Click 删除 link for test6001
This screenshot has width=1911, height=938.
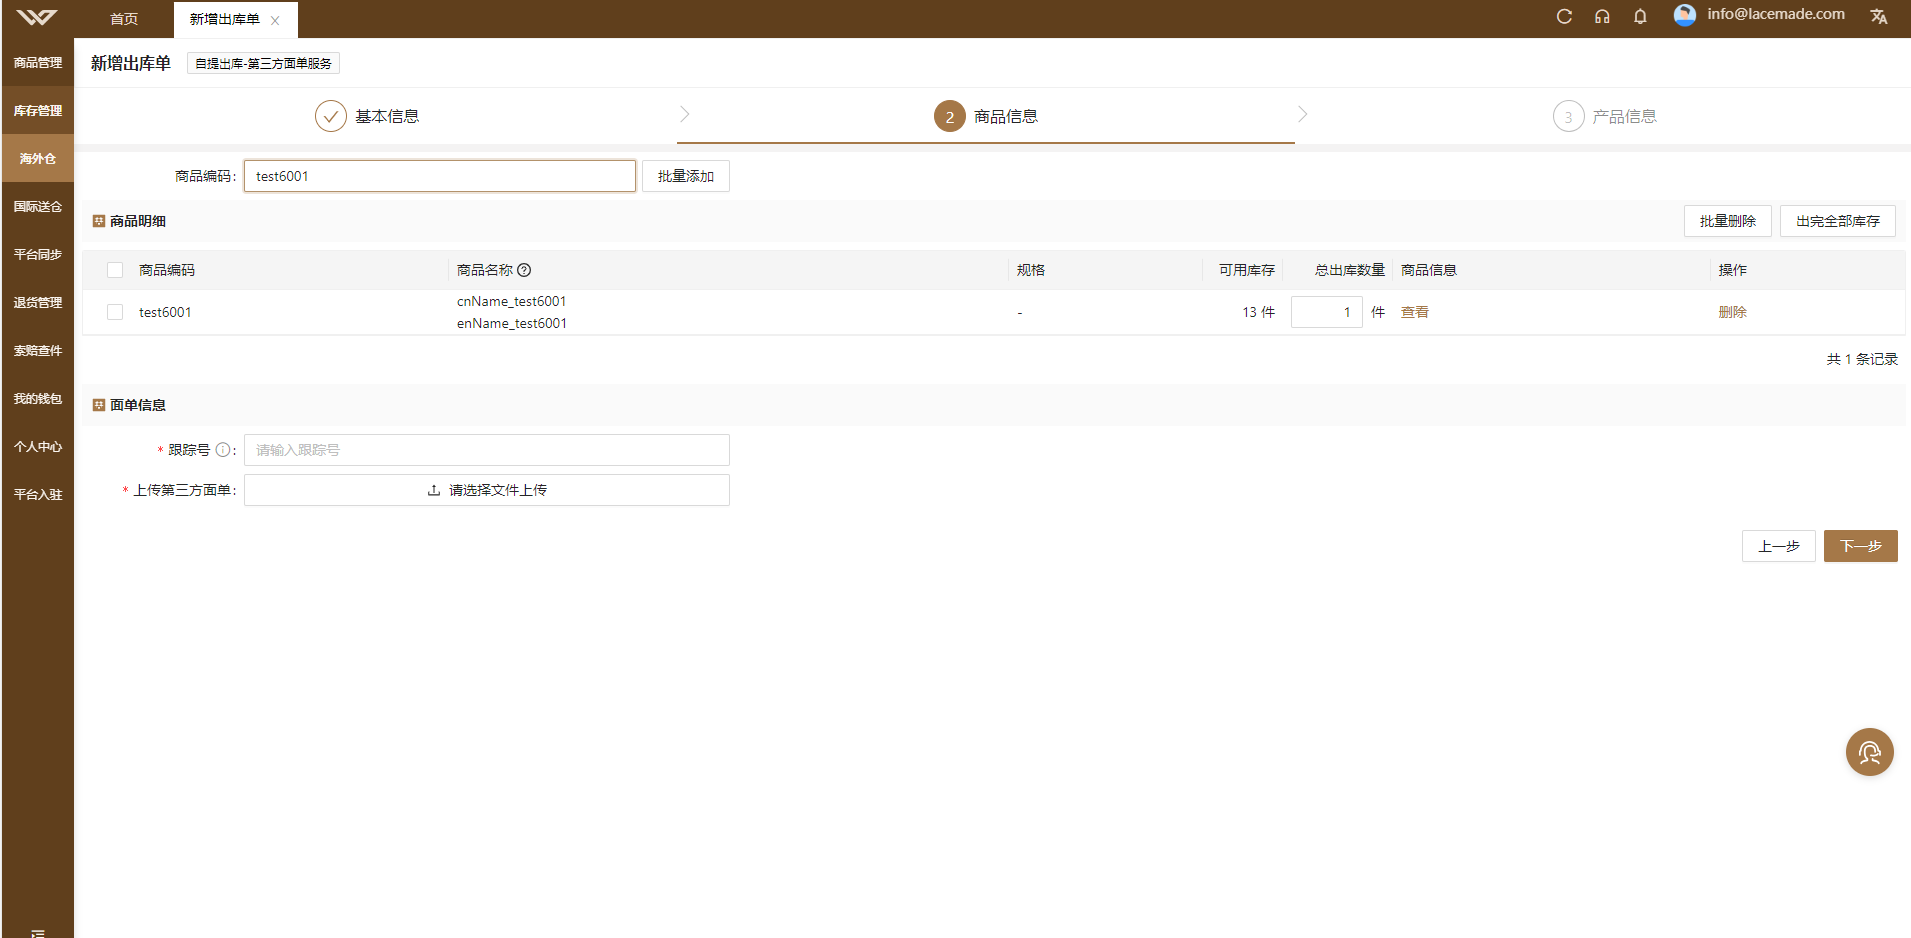click(1733, 312)
